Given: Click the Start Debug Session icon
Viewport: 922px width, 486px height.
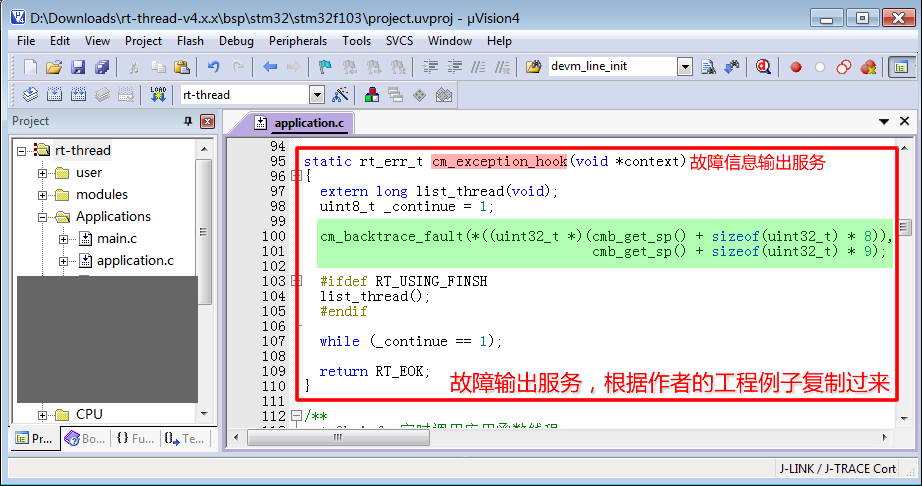Looking at the screenshot, I should click(764, 67).
